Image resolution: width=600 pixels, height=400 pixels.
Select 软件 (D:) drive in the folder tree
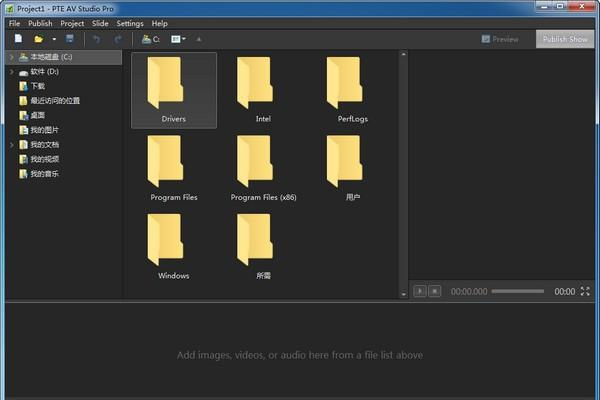click(x=39, y=72)
